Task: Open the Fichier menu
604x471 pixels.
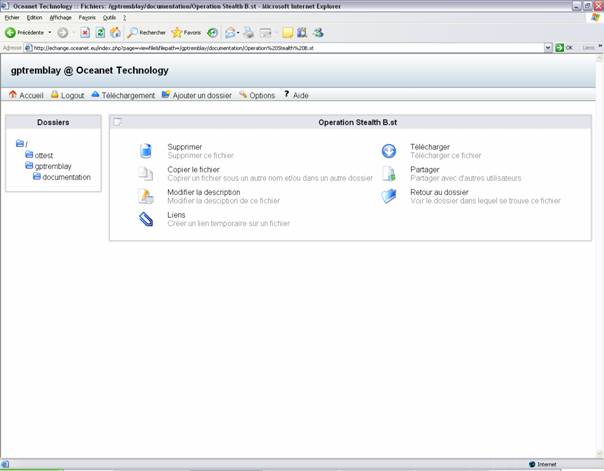Action: coord(12,18)
